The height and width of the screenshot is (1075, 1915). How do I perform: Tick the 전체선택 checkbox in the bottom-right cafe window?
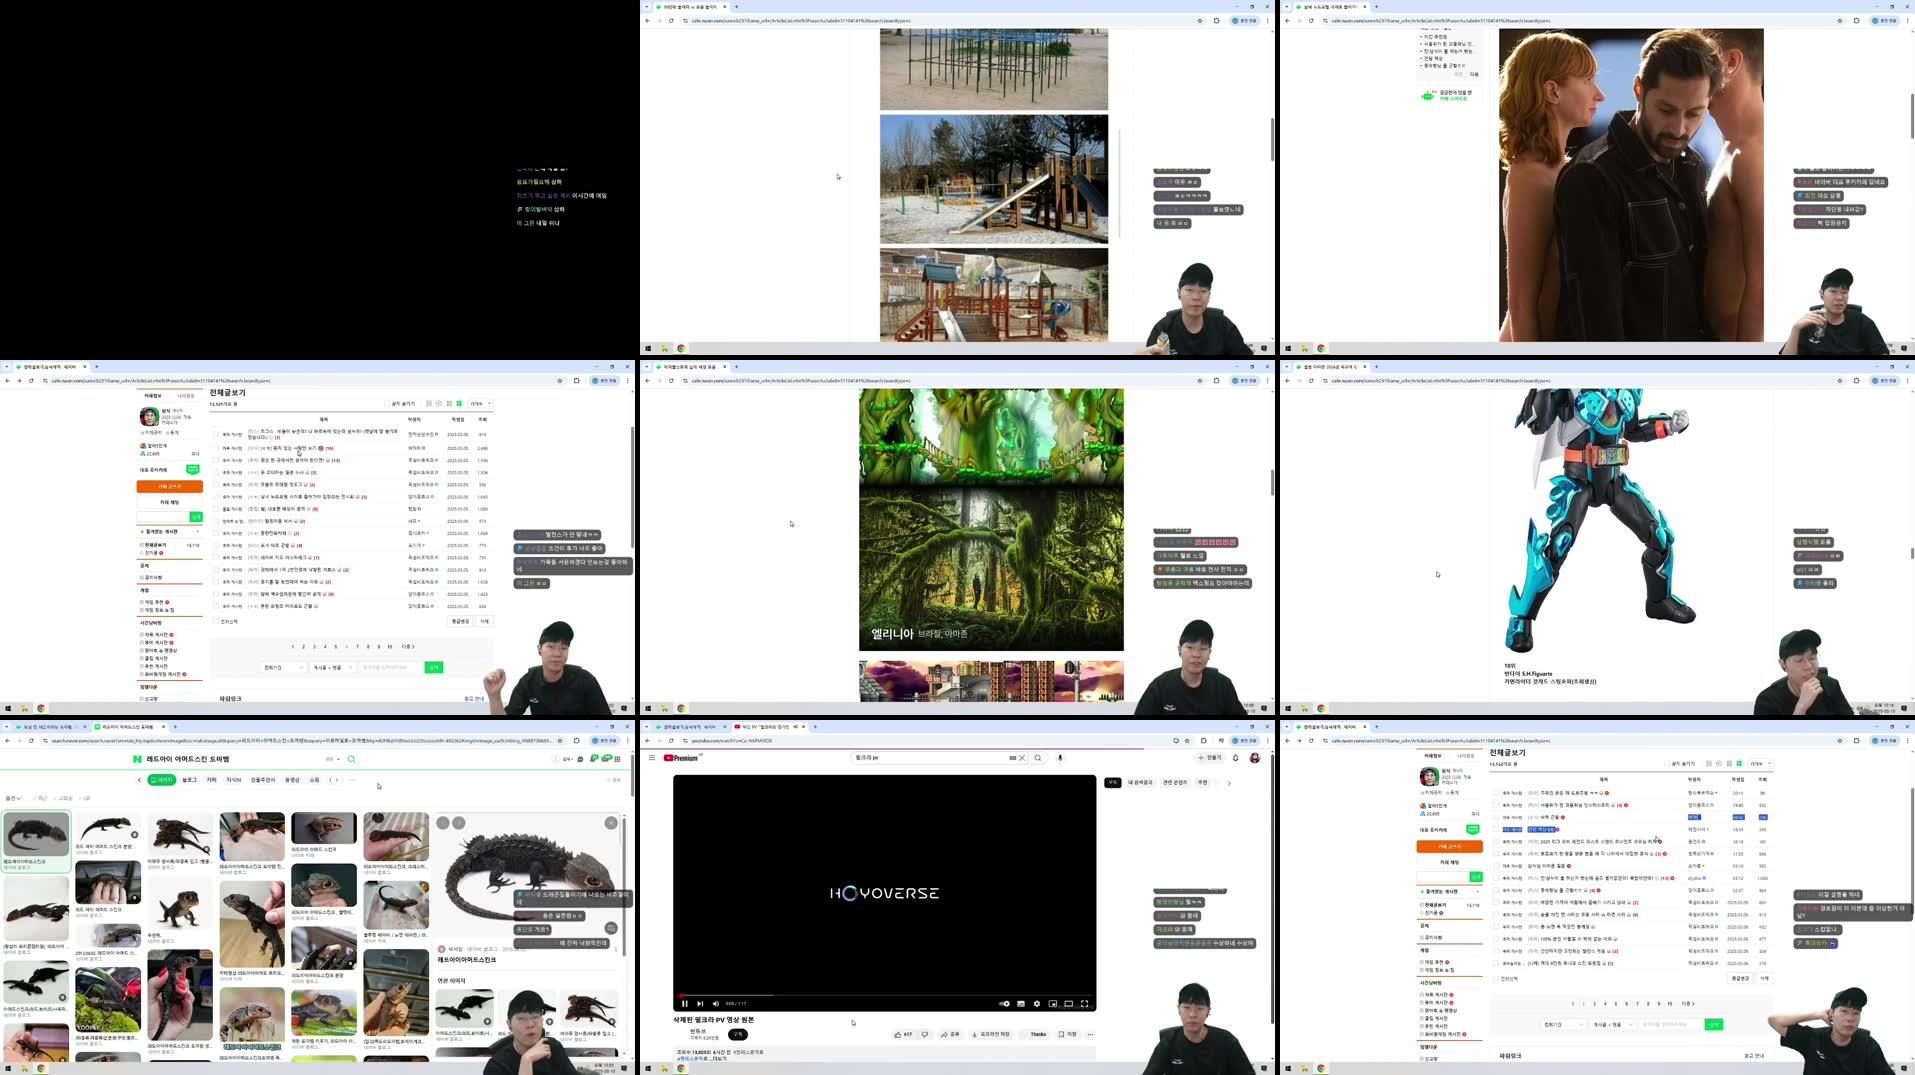pos(1496,978)
